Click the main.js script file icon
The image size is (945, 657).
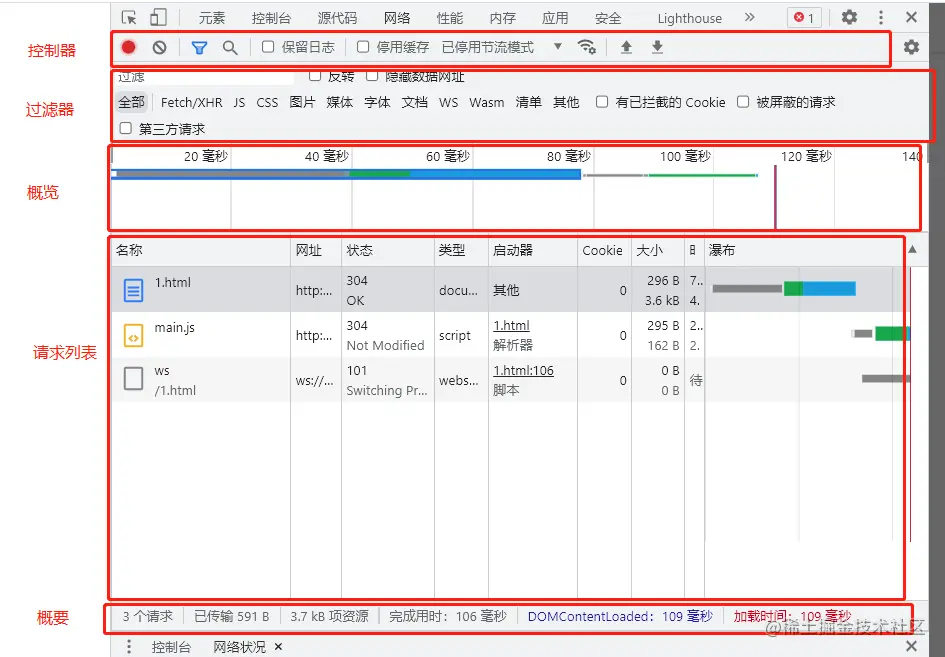pyautogui.click(x=133, y=335)
